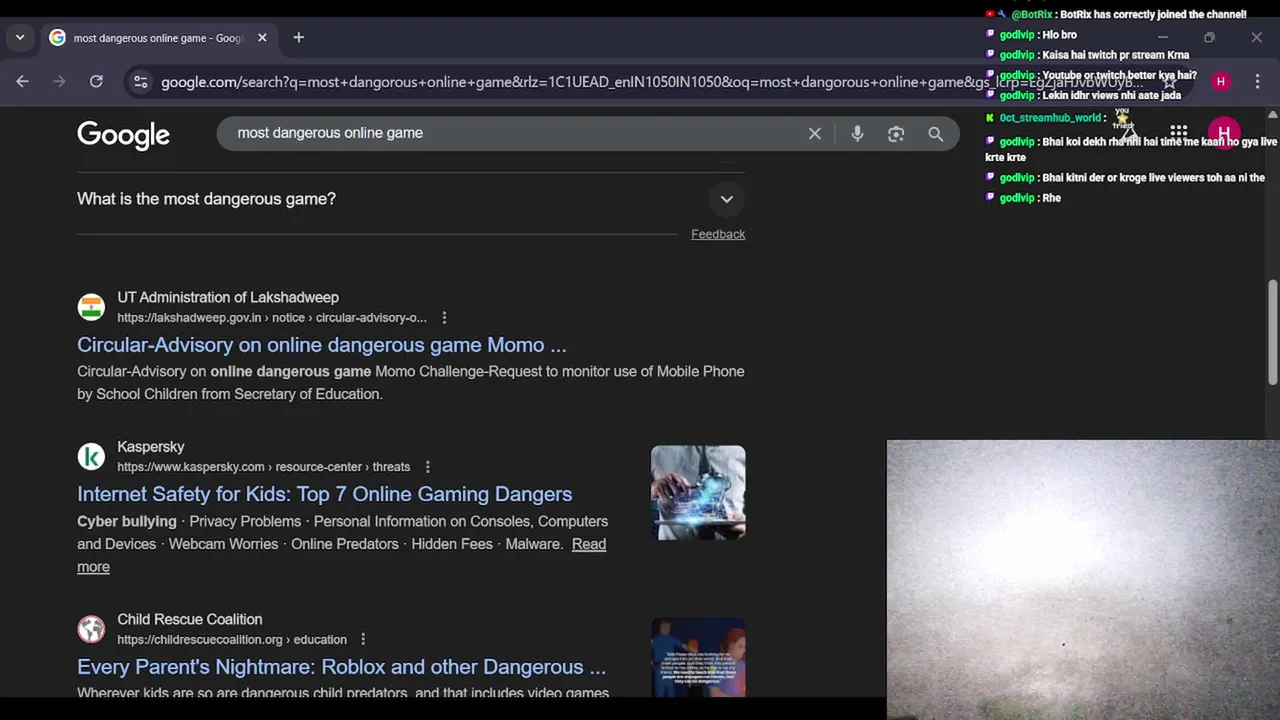
Task: Click 'Child Rescue Coalition' site name text
Action: [x=190, y=619]
